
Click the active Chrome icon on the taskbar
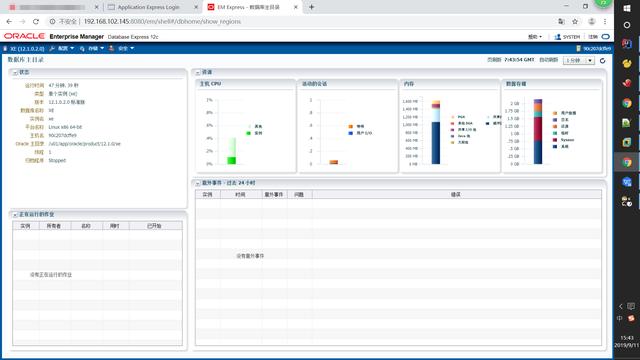[627, 162]
